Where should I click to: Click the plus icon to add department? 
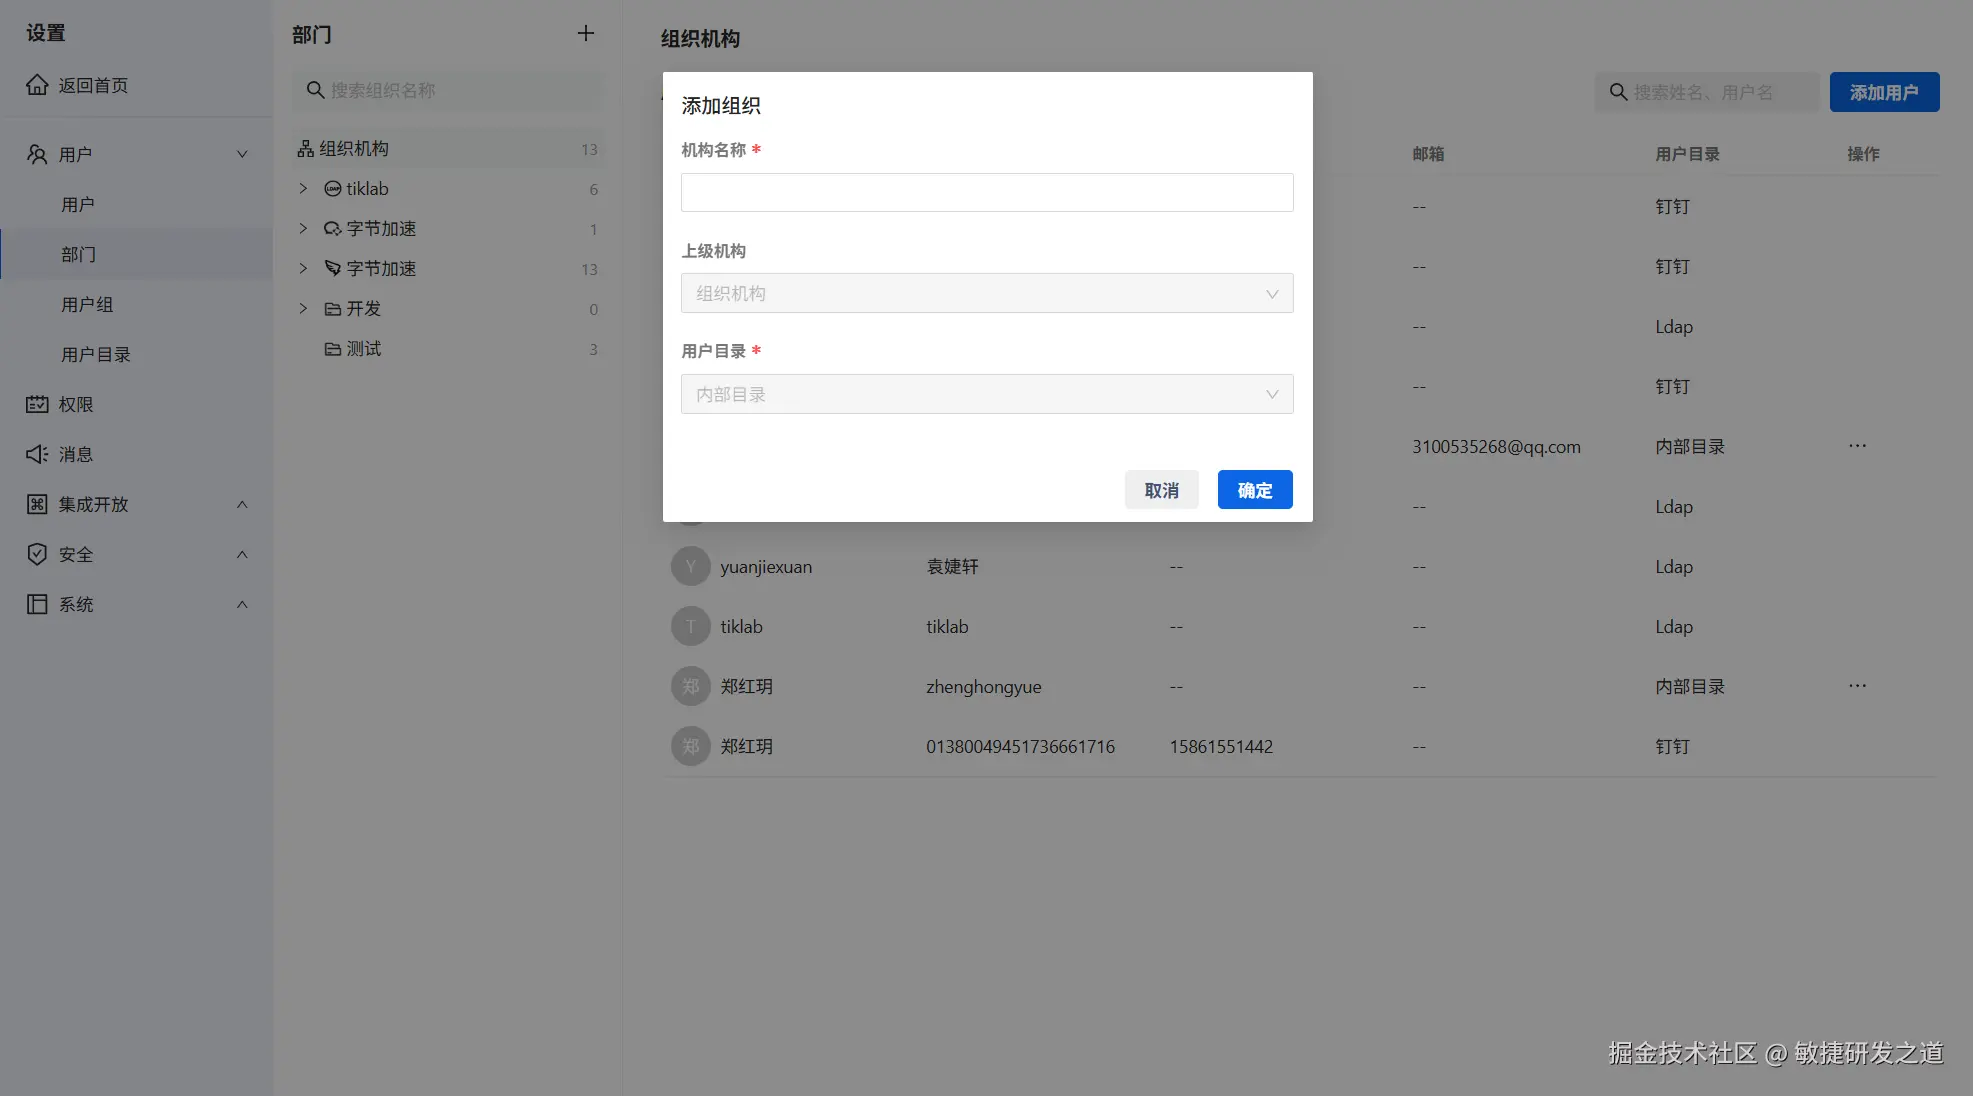pos(586,33)
